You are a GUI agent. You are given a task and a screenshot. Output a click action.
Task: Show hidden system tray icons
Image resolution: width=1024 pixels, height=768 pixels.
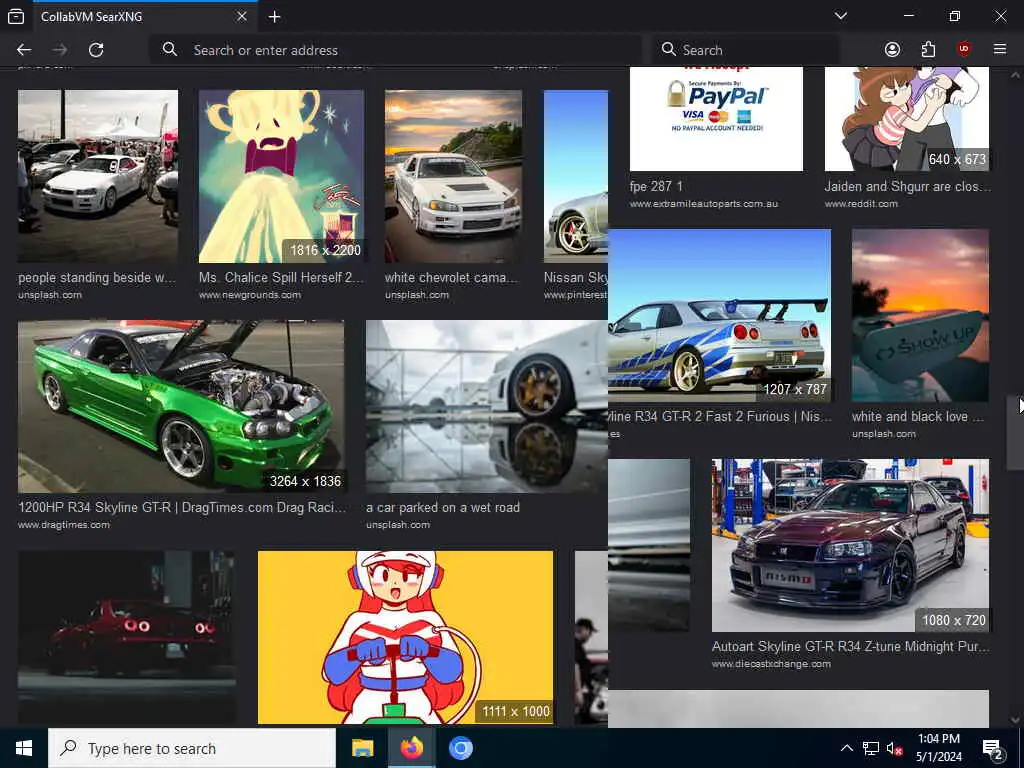[846, 748]
